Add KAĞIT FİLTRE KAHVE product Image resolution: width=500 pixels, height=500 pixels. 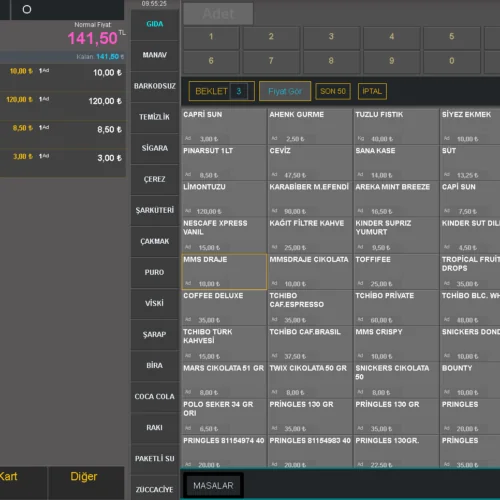310,235
